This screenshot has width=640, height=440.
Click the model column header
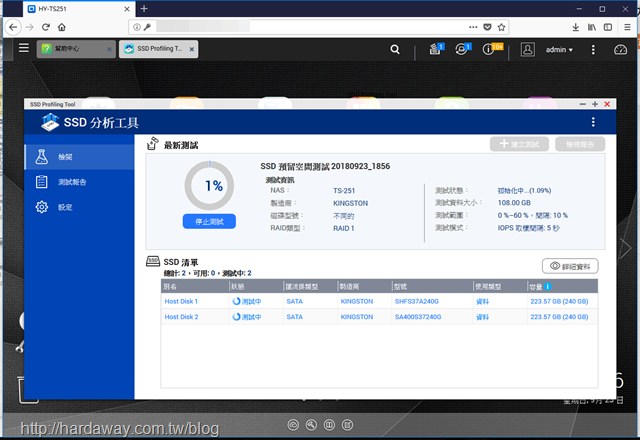[x=432, y=287]
